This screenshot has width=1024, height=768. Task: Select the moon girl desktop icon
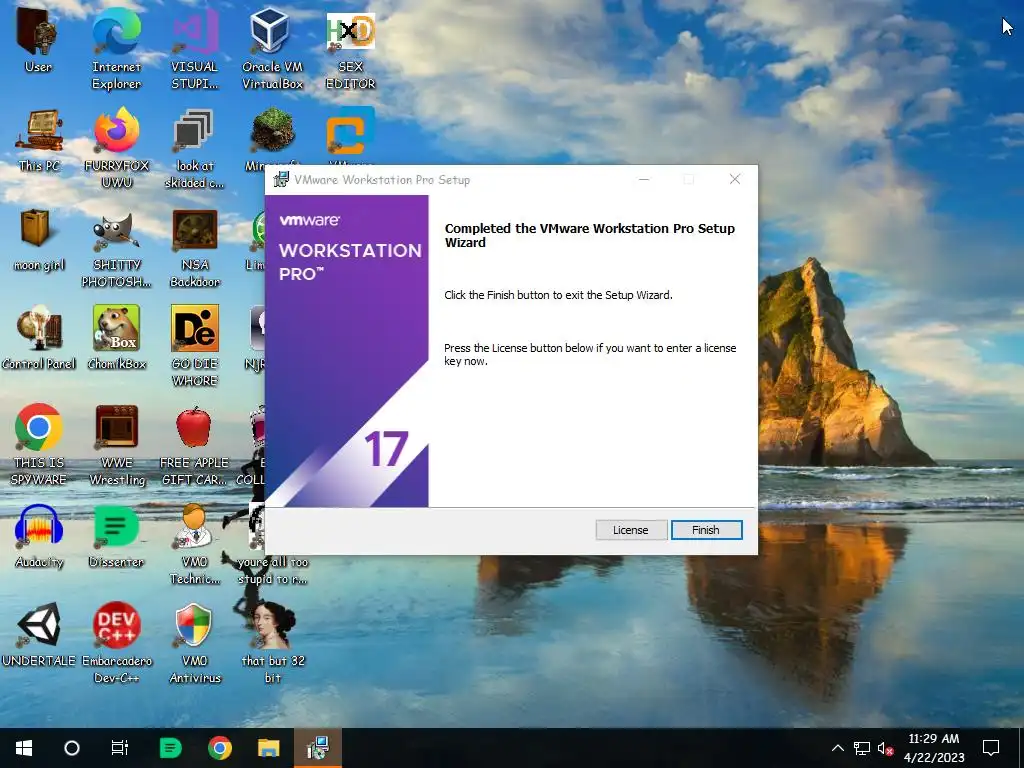coord(39,240)
